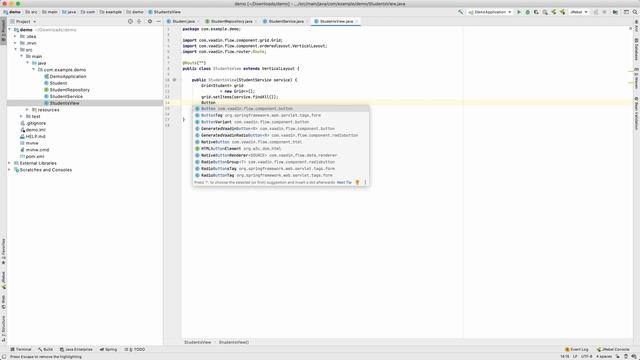Click the Locate (select opened file) target icon
The height and width of the screenshot is (360, 640).
(x=130, y=21)
